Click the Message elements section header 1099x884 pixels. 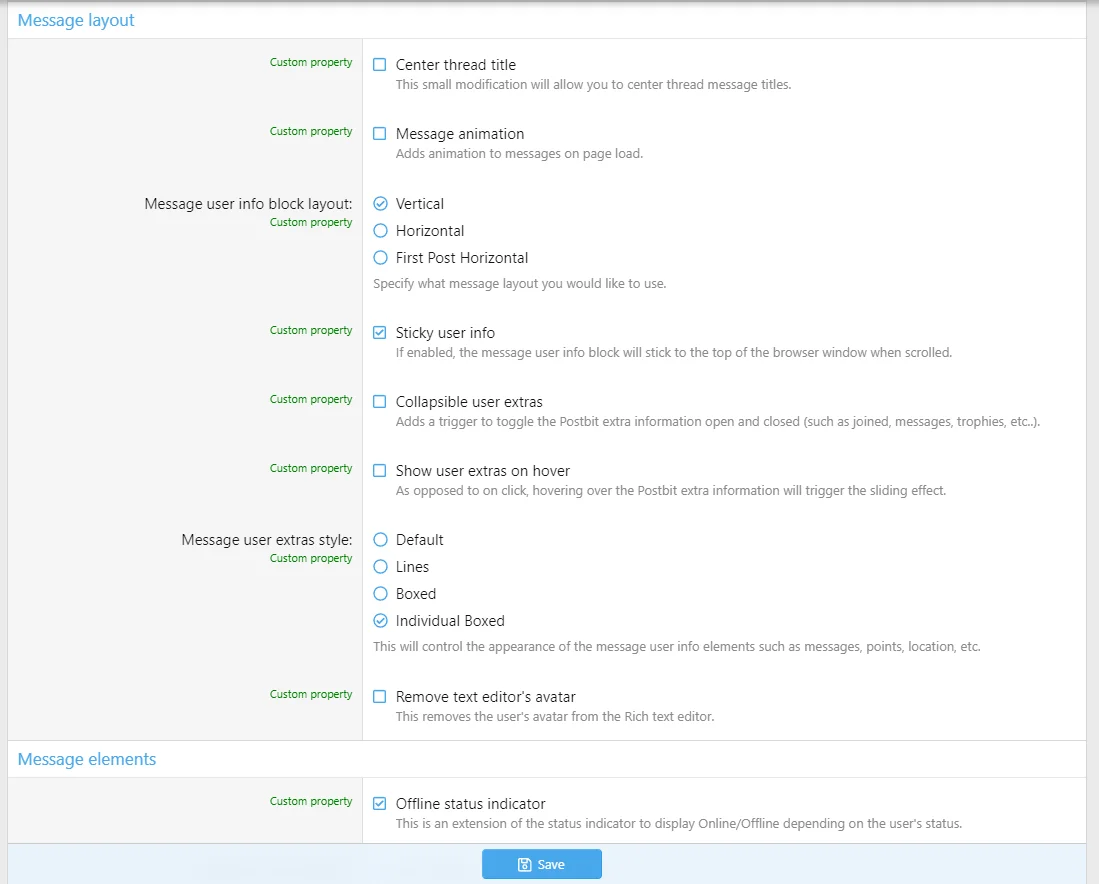(87, 759)
